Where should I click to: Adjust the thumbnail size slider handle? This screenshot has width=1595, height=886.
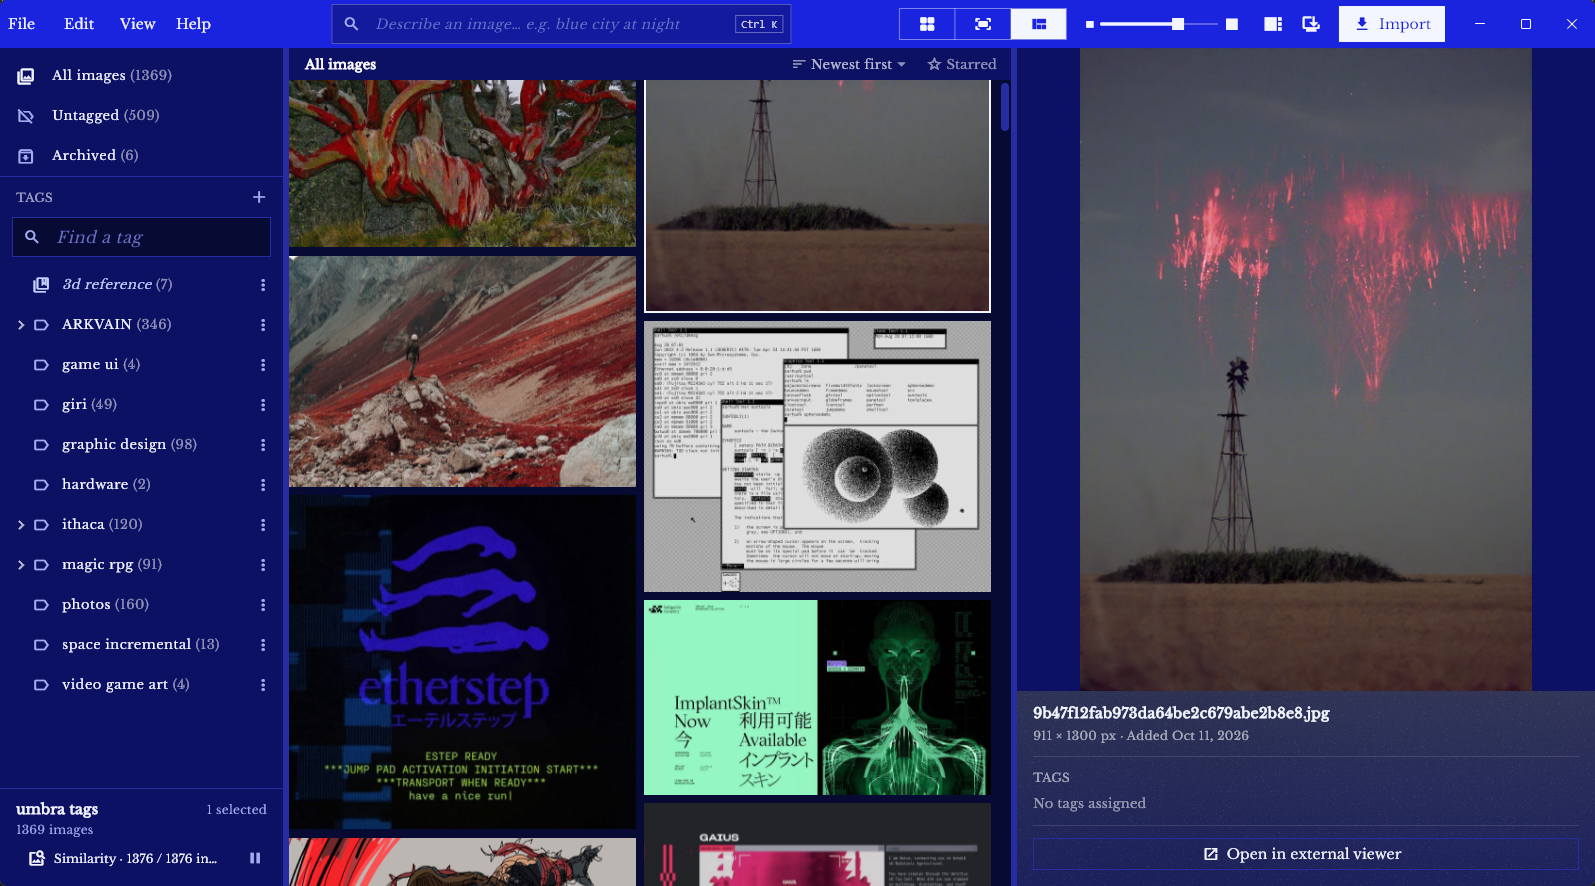point(1178,24)
